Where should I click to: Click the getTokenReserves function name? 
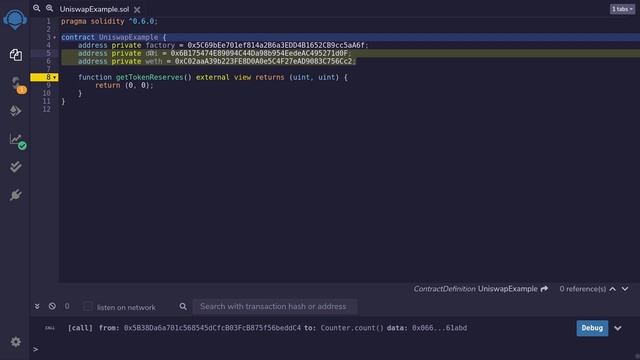pyautogui.click(x=149, y=77)
